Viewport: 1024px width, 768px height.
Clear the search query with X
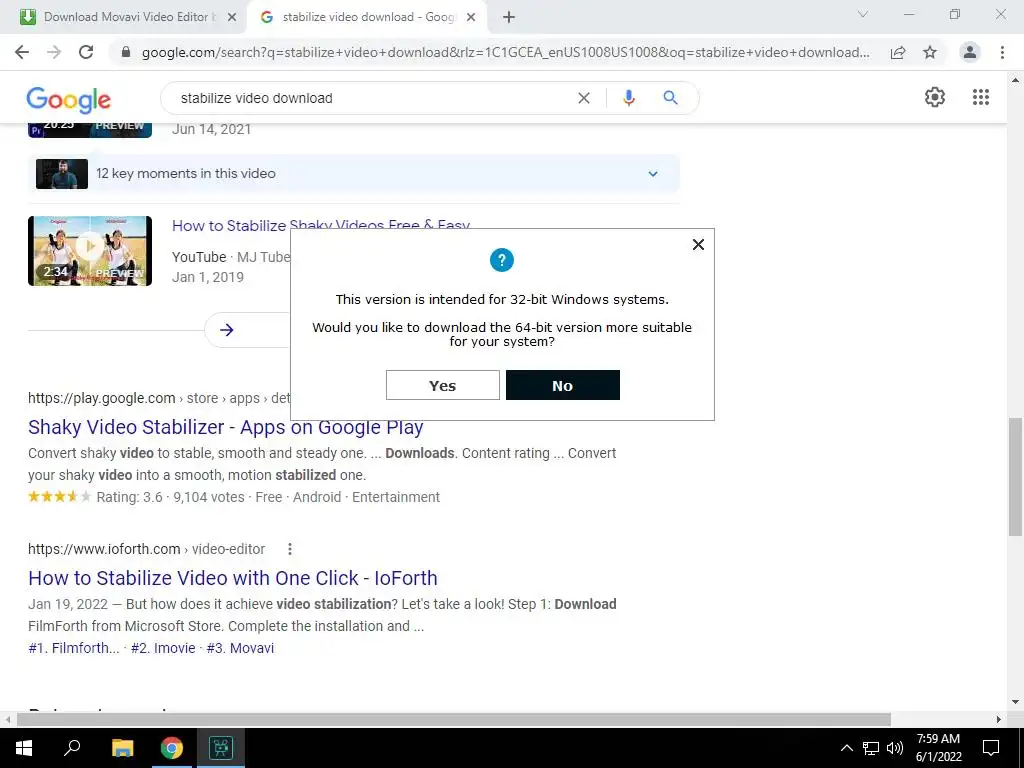584,98
